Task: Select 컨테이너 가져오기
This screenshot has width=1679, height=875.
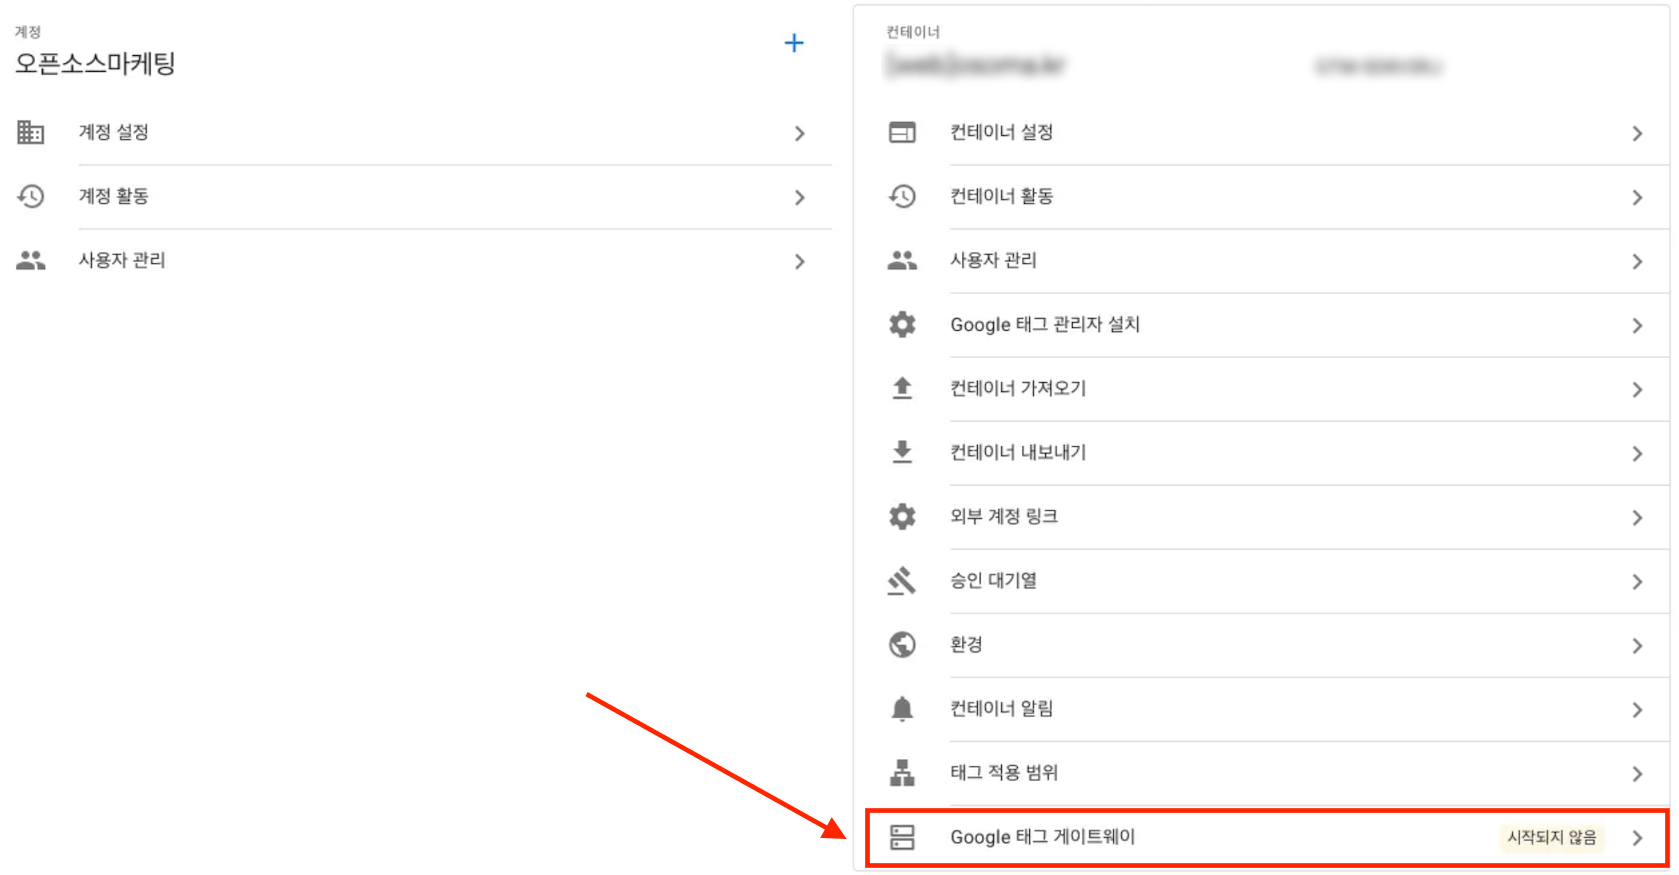Action: [1018, 388]
